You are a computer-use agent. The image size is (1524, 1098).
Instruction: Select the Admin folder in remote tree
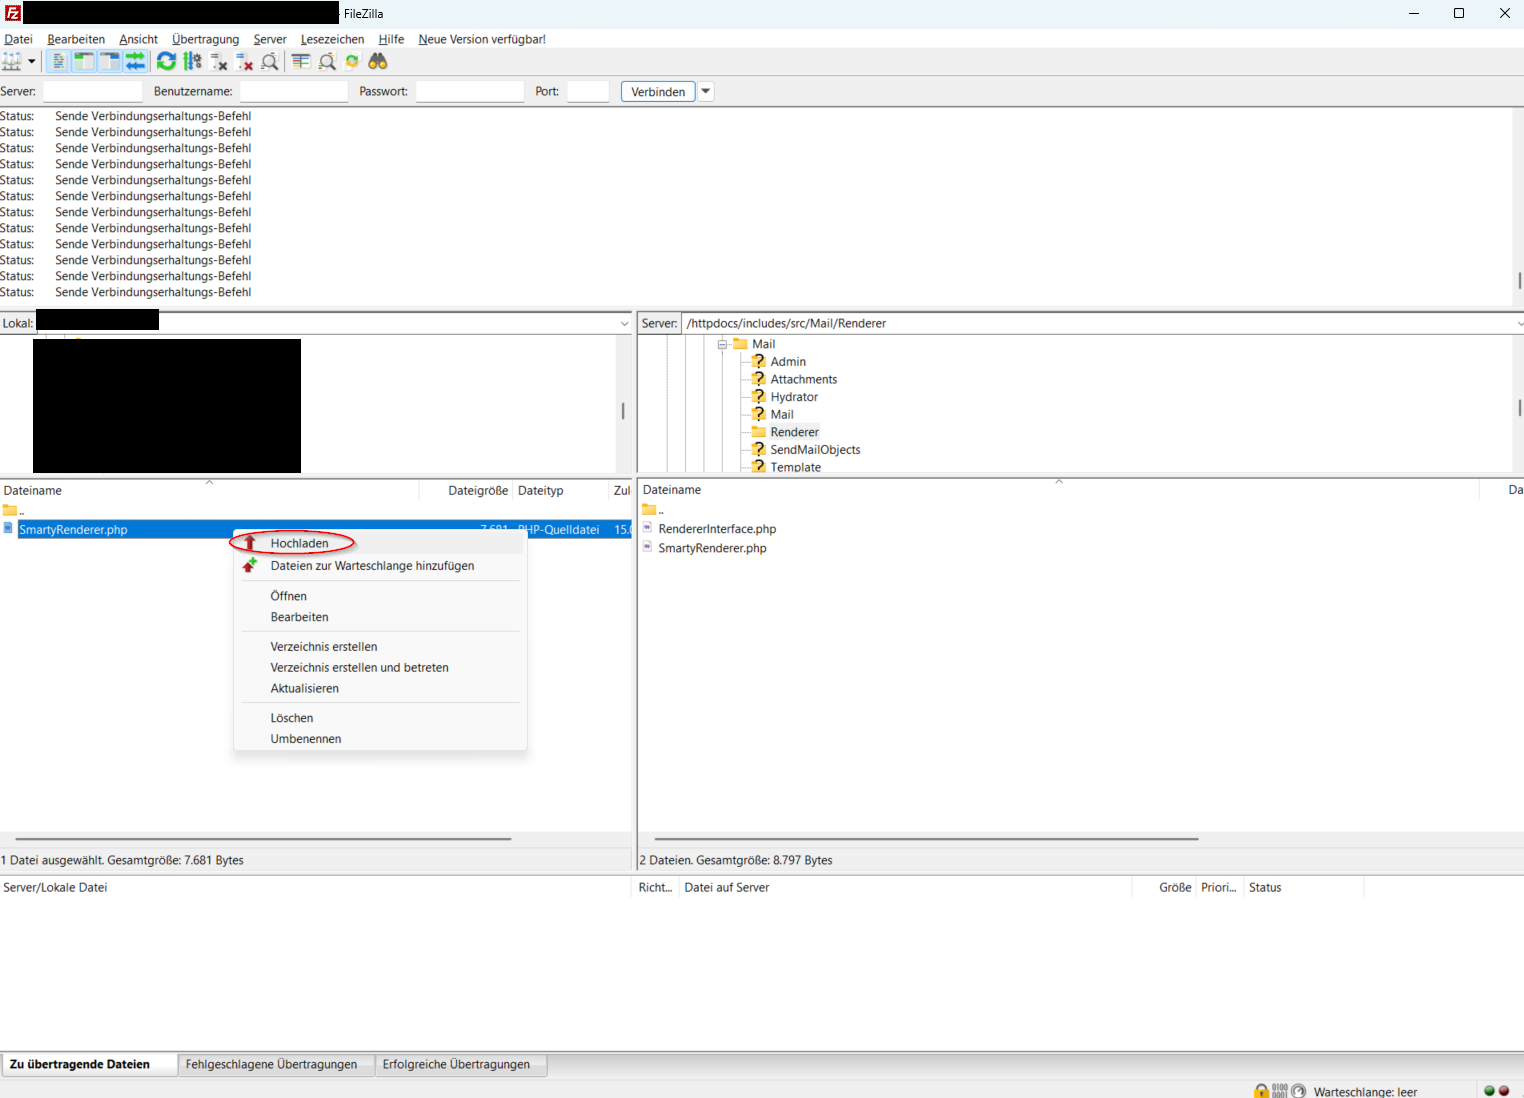(x=788, y=362)
